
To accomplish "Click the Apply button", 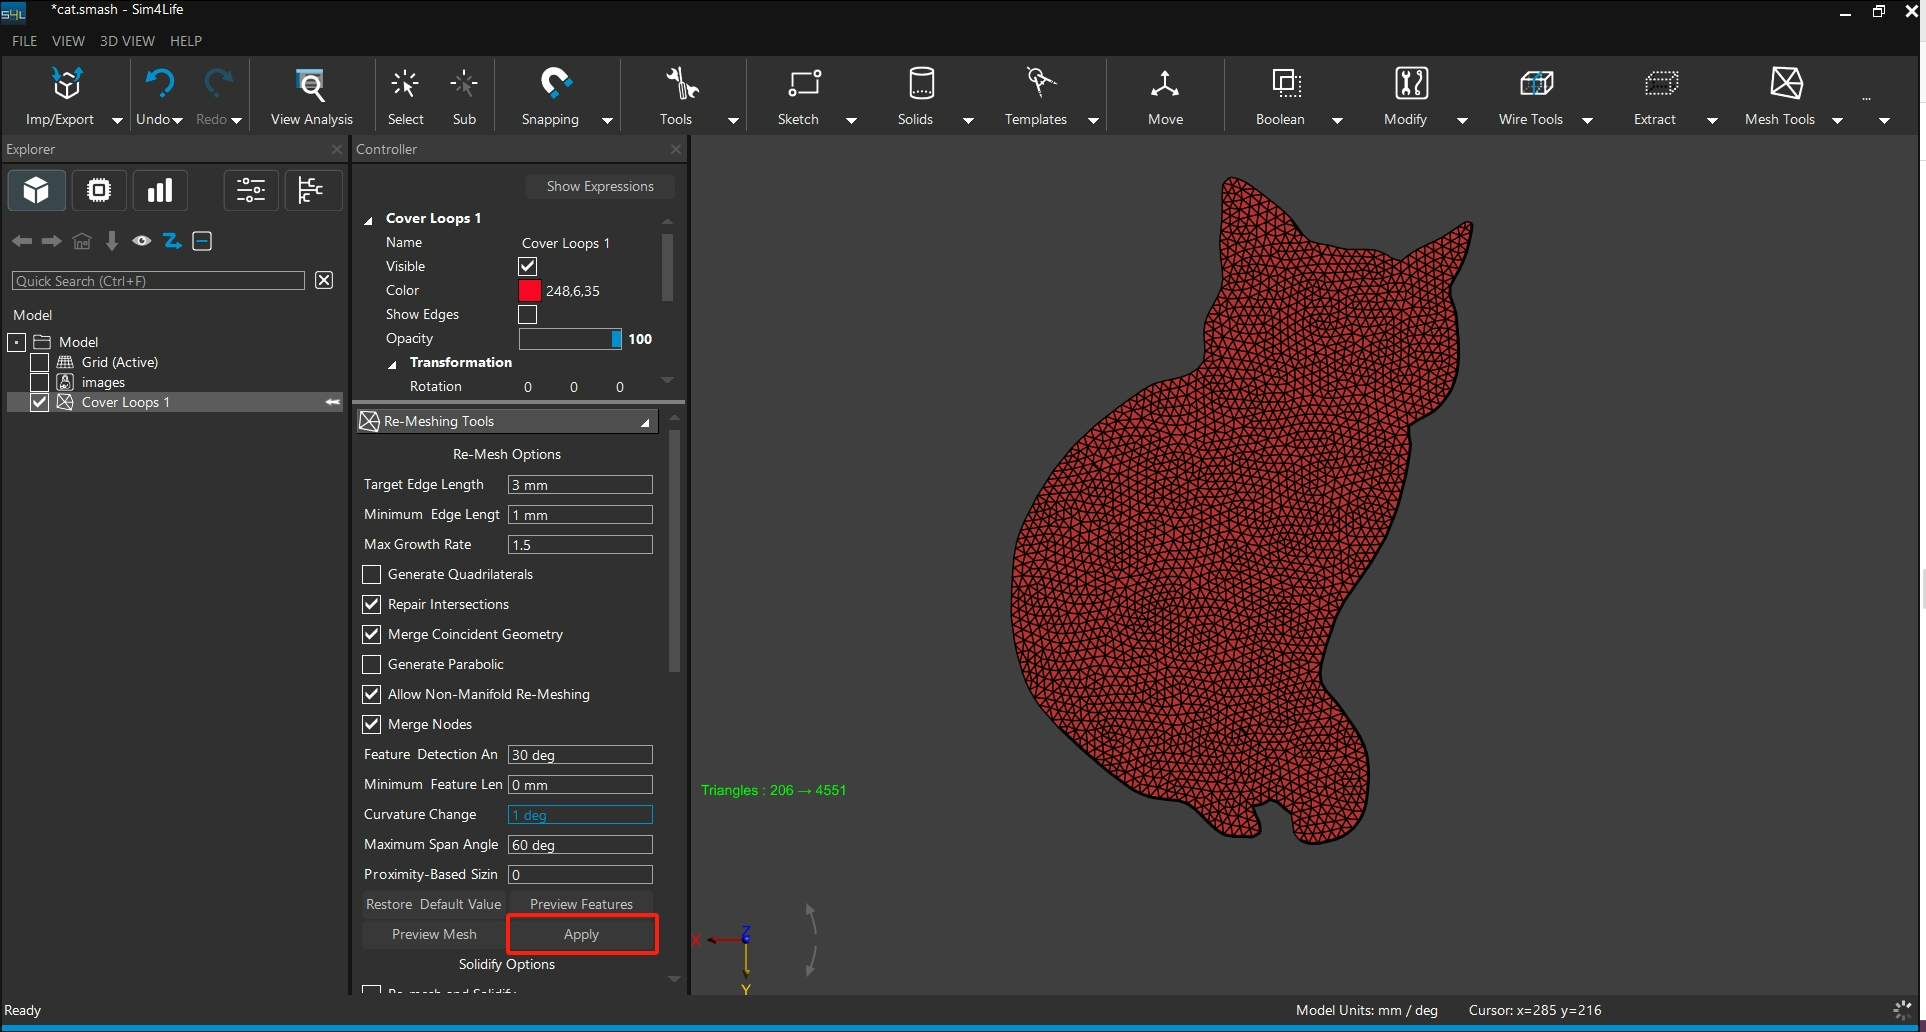I will [x=581, y=934].
